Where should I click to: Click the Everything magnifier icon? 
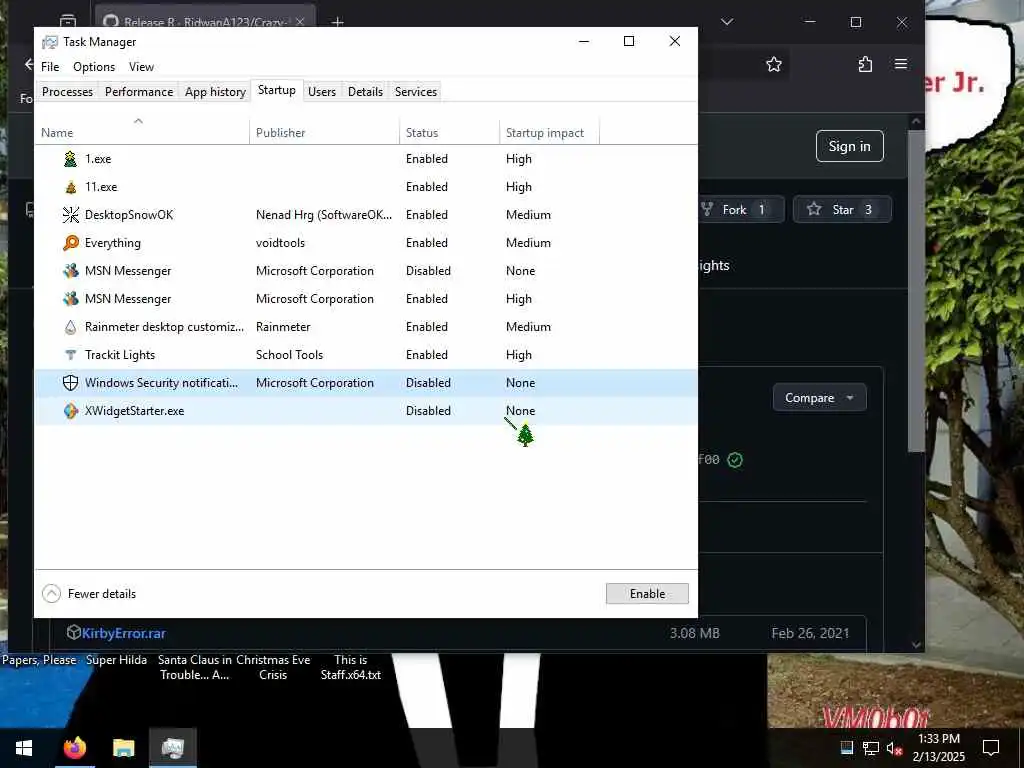click(71, 243)
